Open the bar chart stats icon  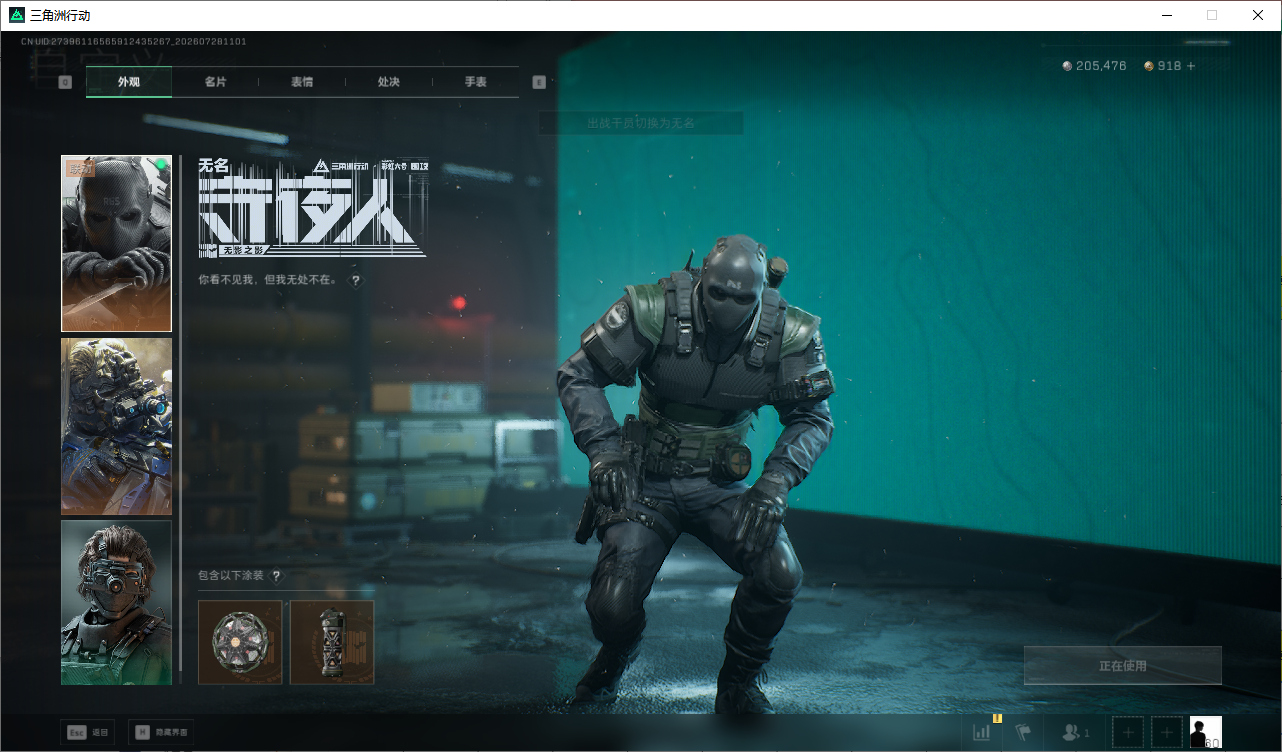pyautogui.click(x=982, y=733)
